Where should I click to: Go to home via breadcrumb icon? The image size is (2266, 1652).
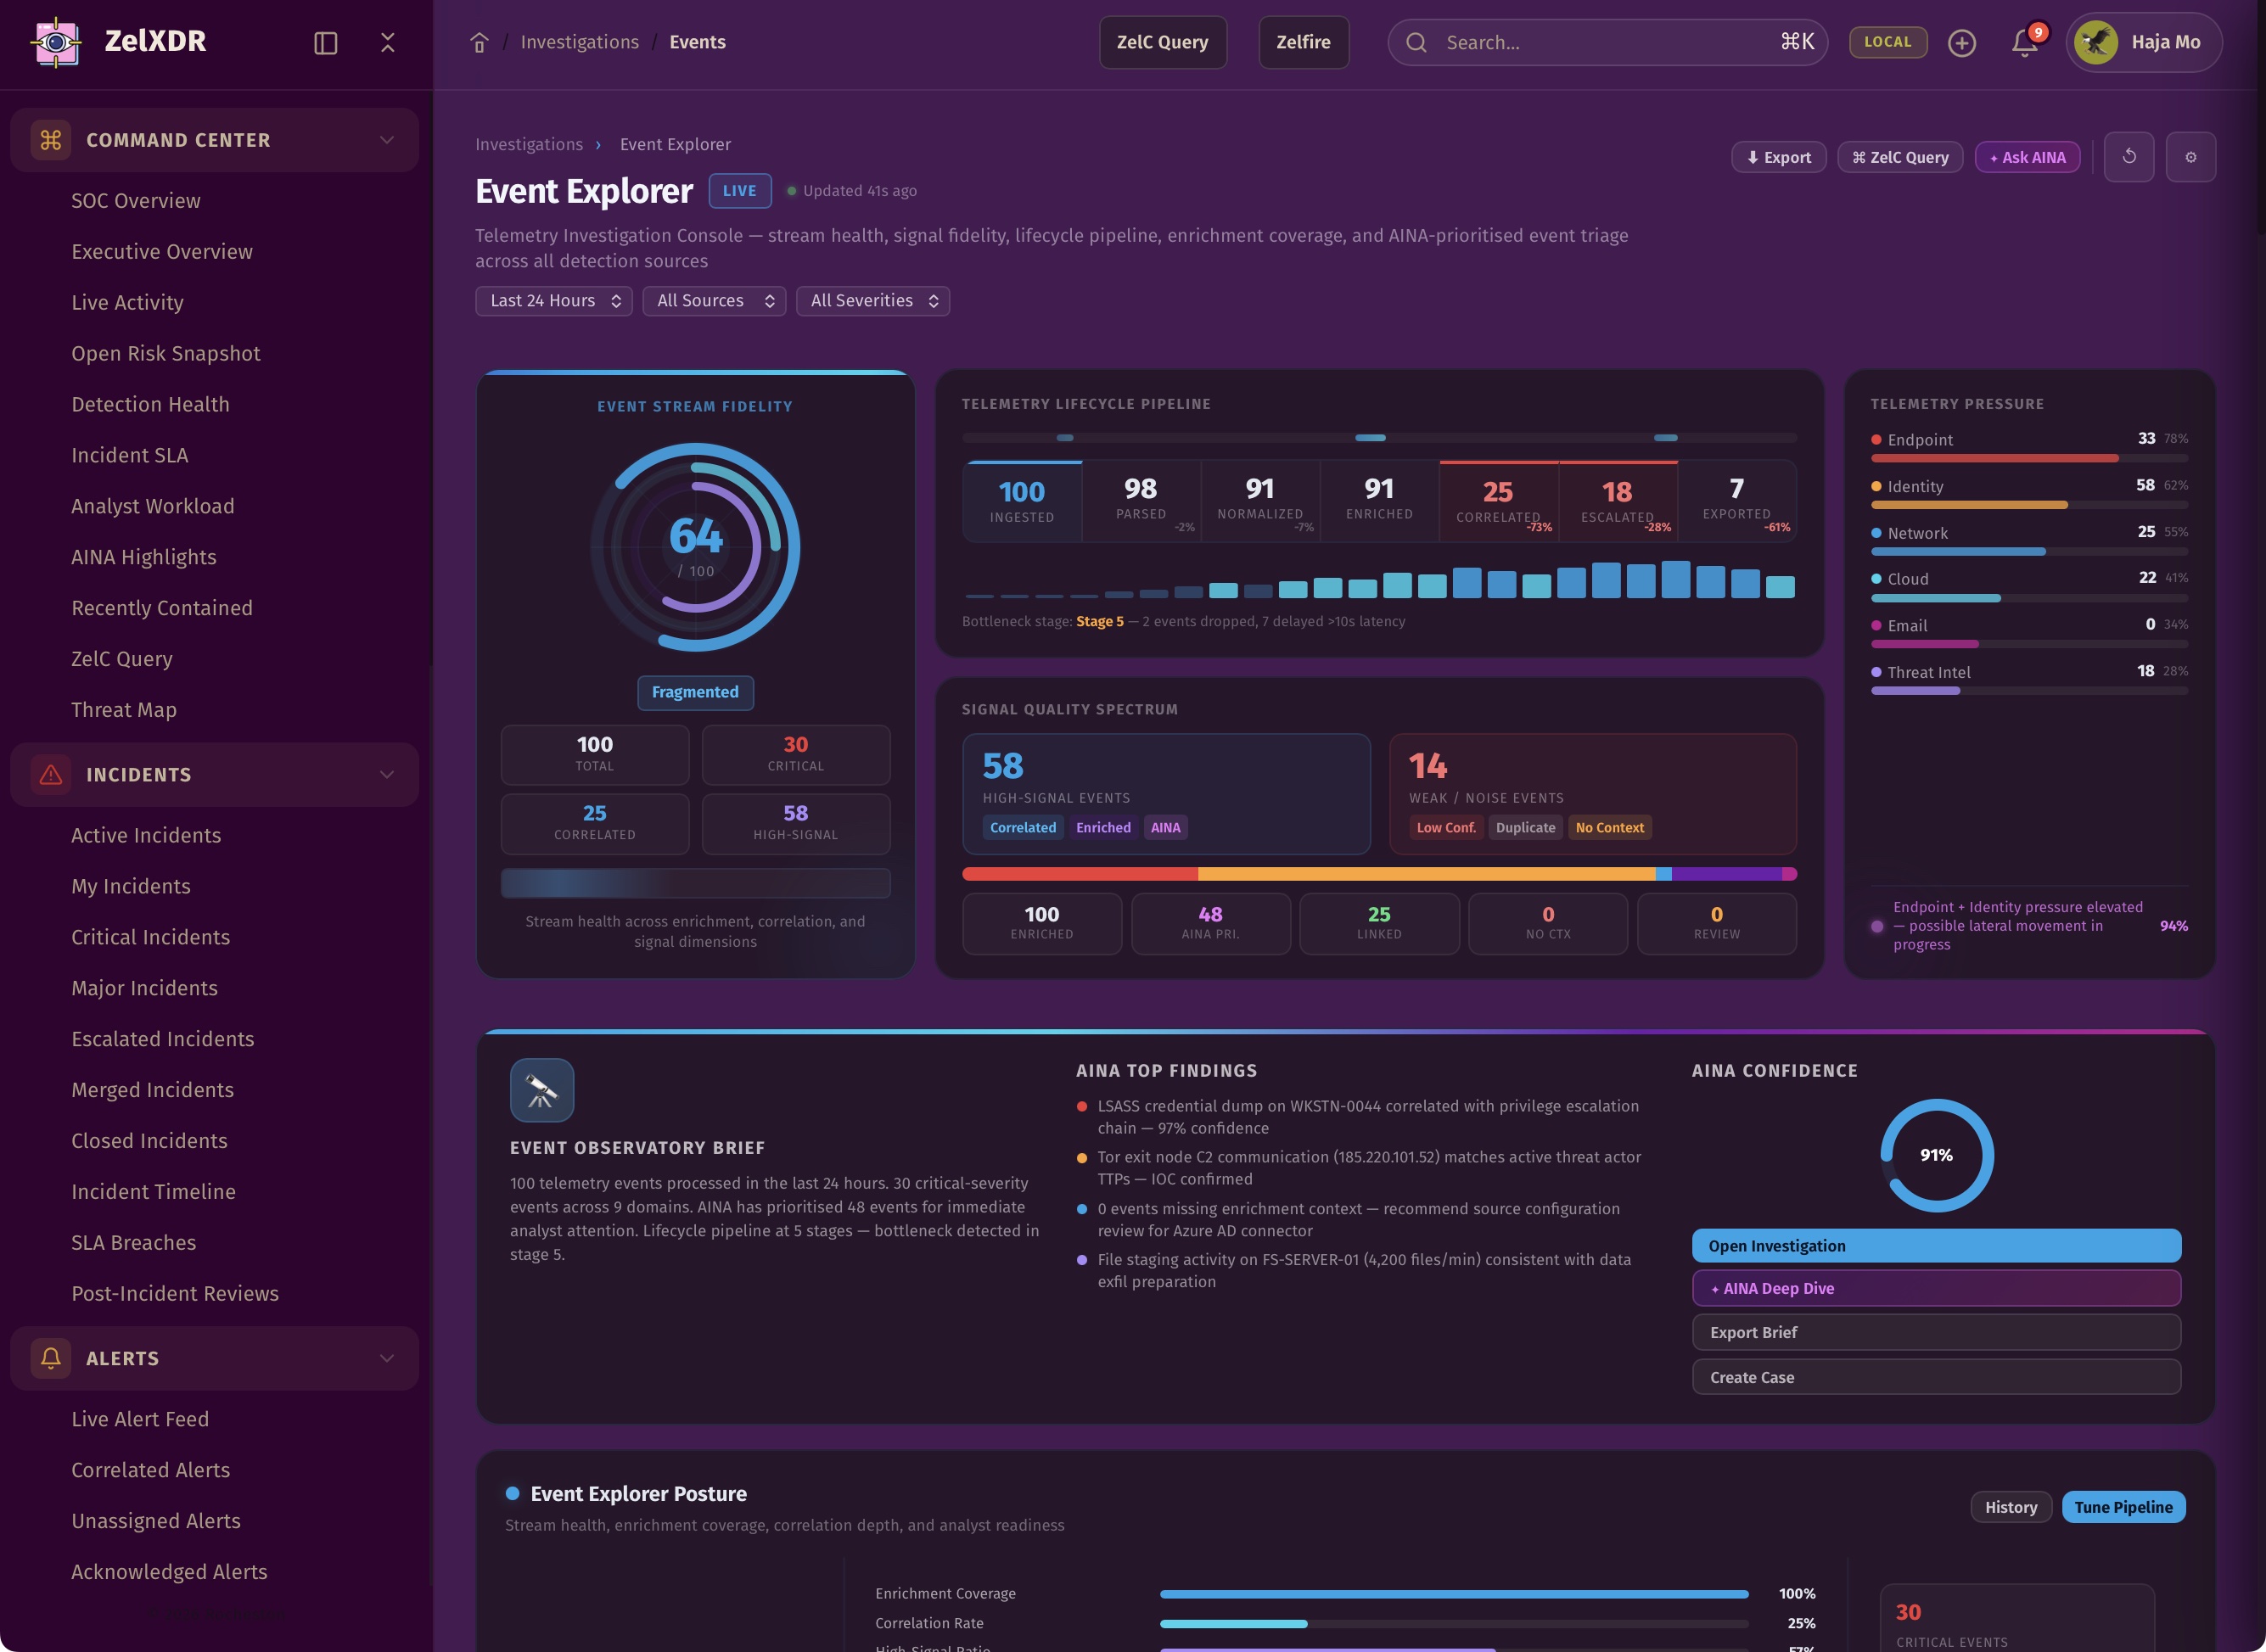coord(479,42)
